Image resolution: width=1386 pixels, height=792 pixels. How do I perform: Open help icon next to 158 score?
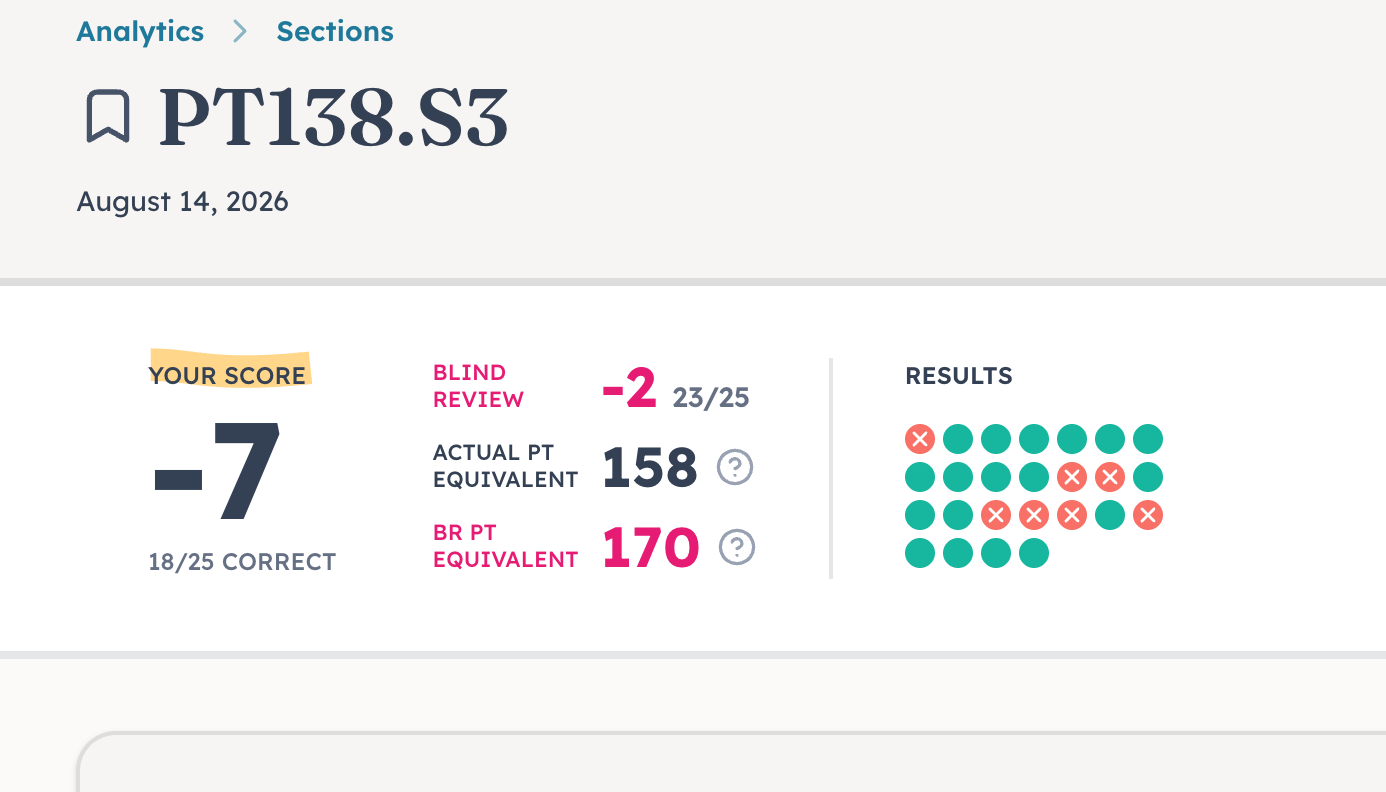[735, 467]
